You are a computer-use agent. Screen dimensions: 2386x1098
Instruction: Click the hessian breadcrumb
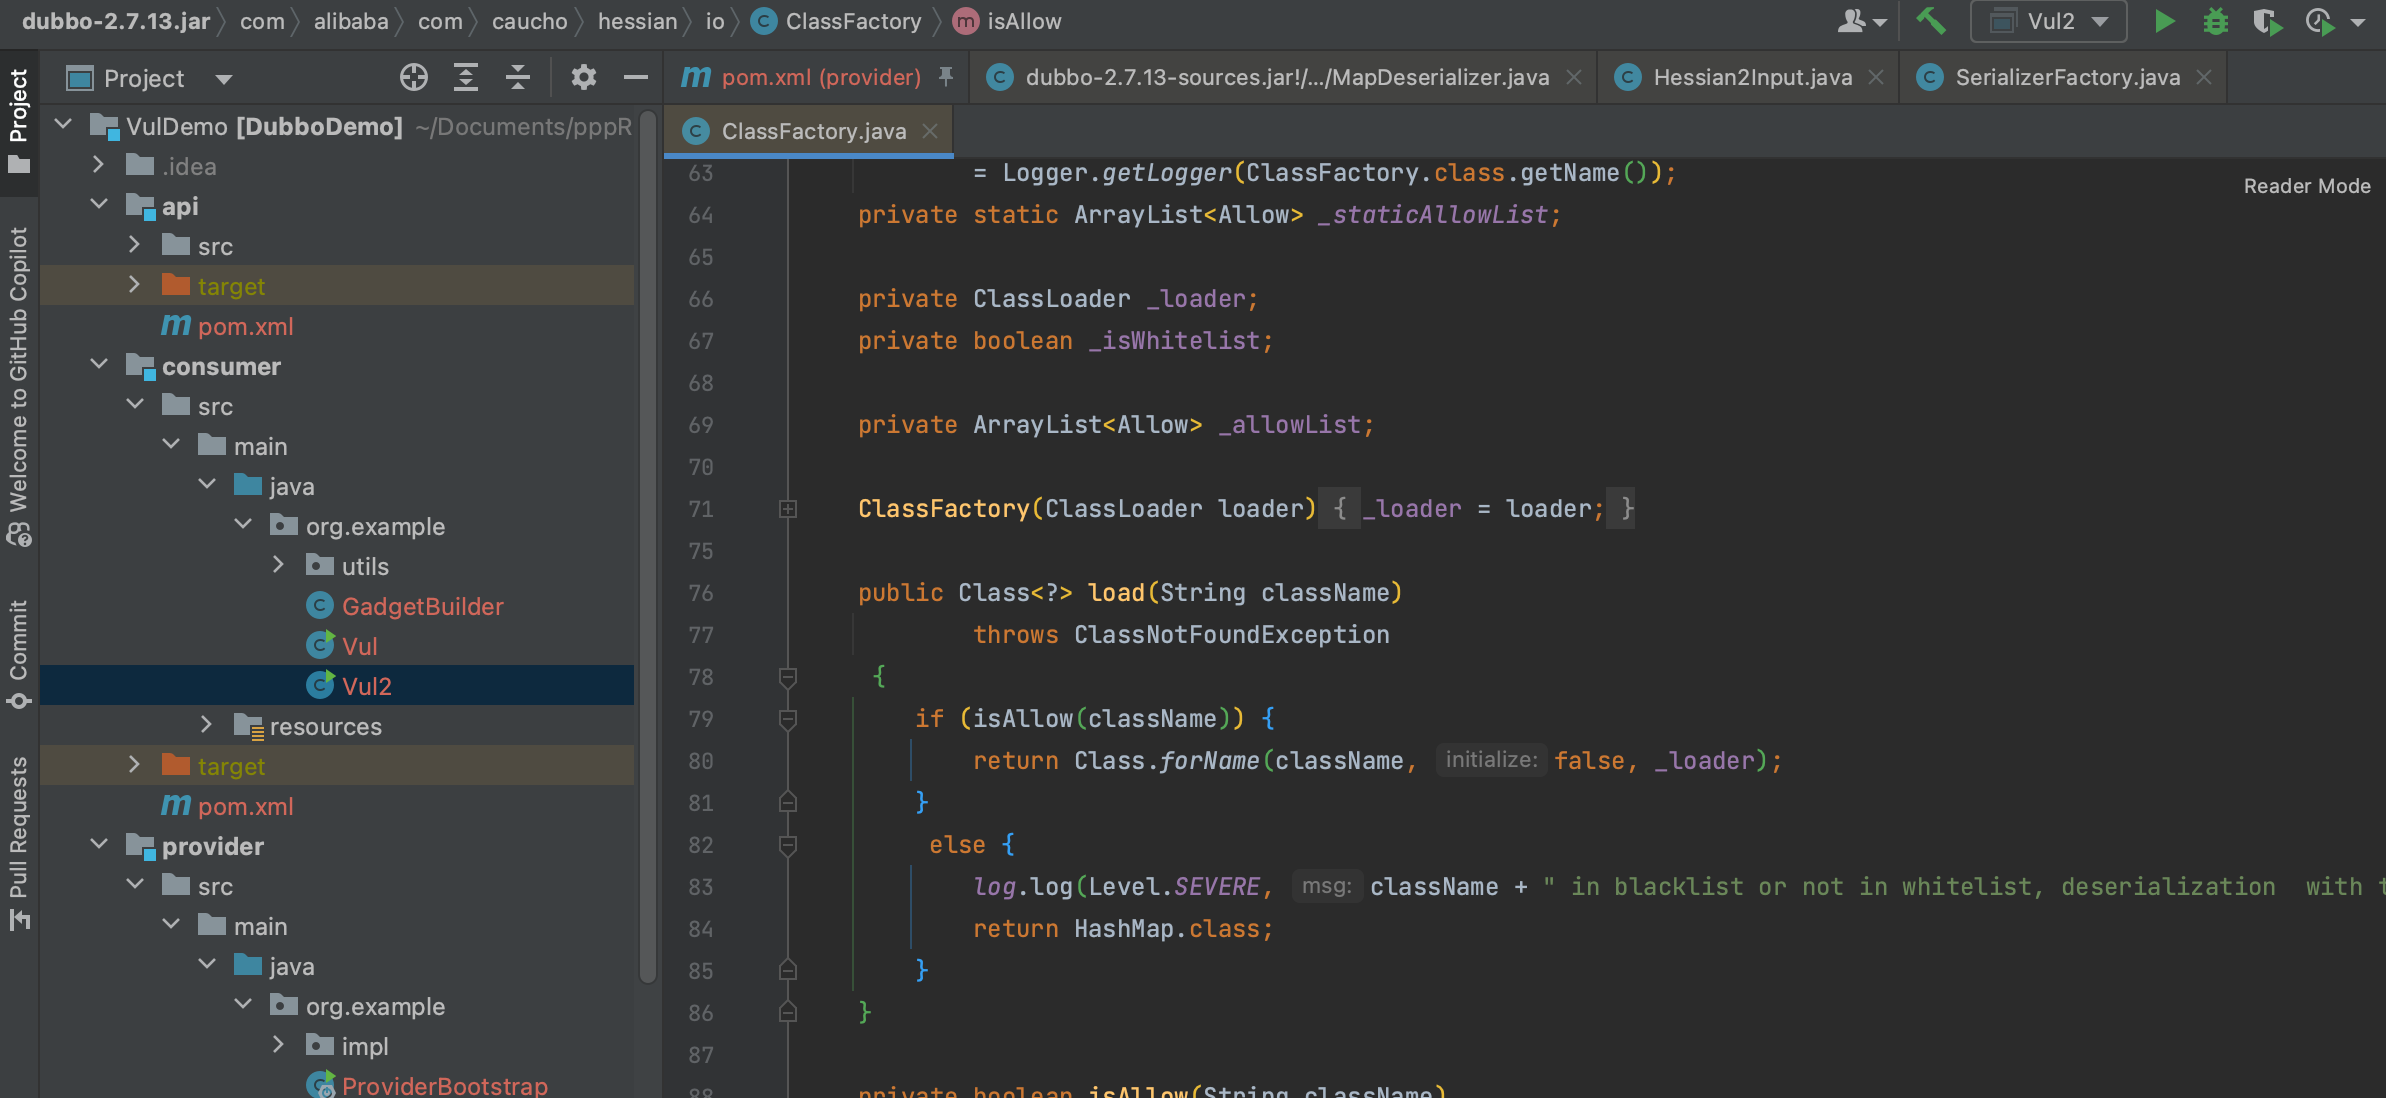637,21
